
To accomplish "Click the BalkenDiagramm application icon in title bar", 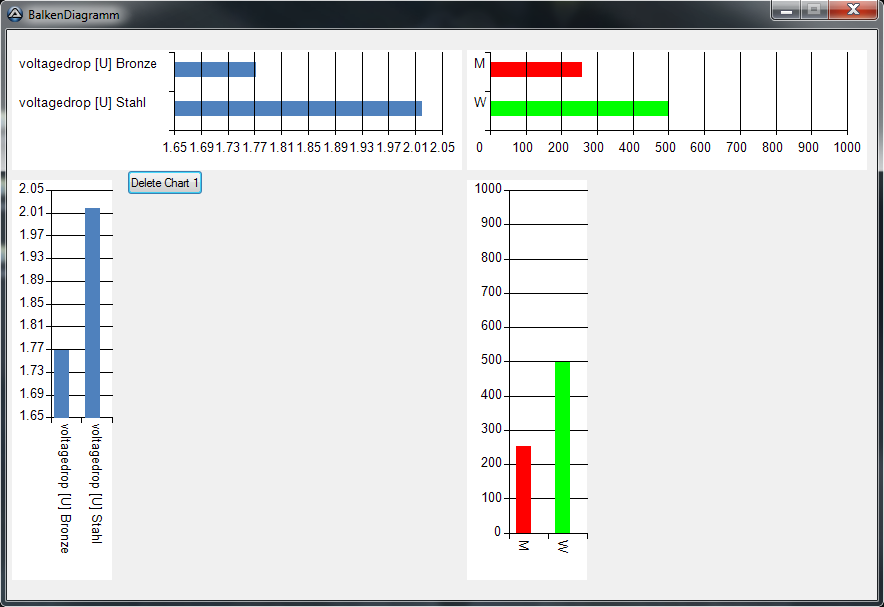I will [x=15, y=15].
